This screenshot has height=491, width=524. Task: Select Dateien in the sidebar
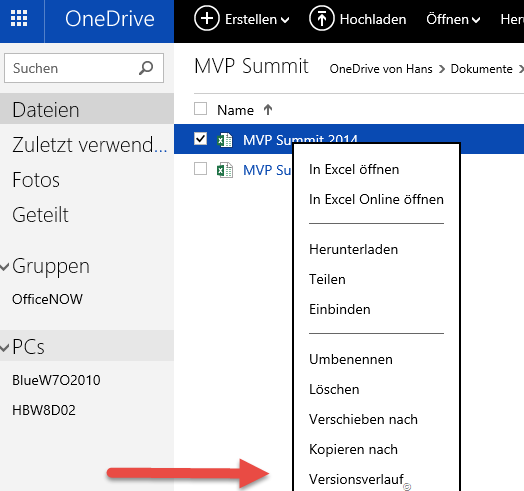(x=87, y=110)
